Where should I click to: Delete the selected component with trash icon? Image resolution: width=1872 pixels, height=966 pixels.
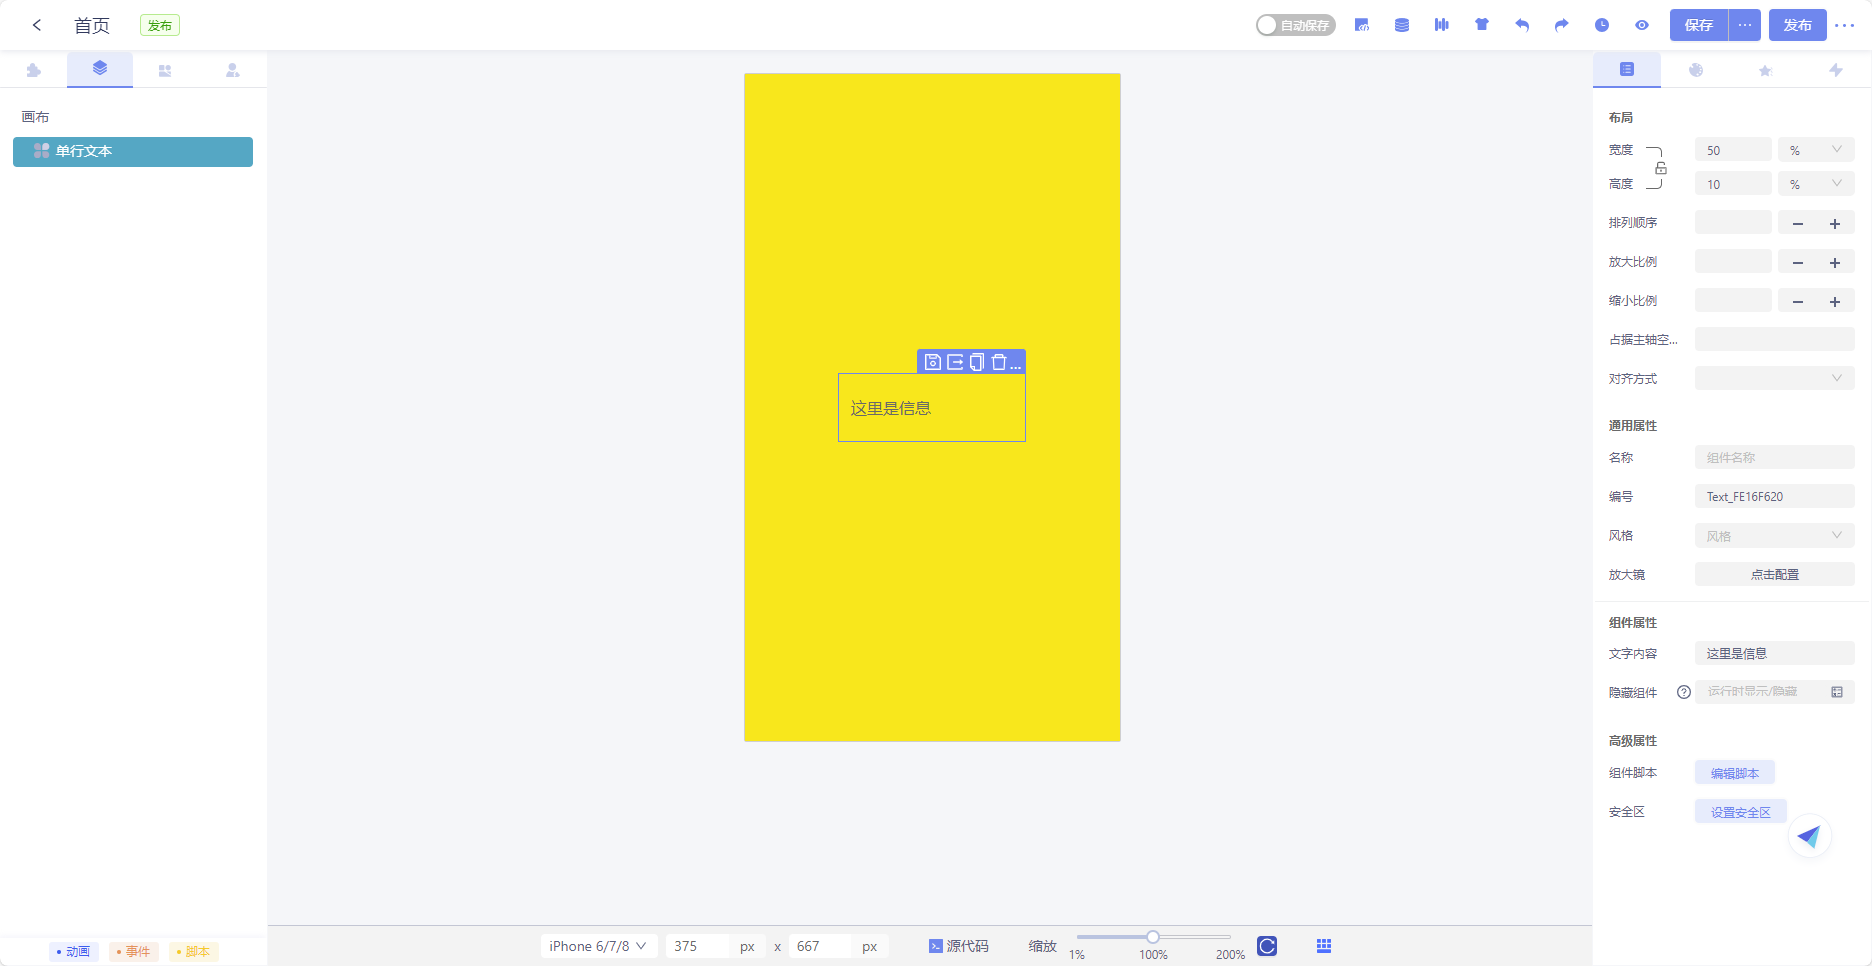click(999, 362)
